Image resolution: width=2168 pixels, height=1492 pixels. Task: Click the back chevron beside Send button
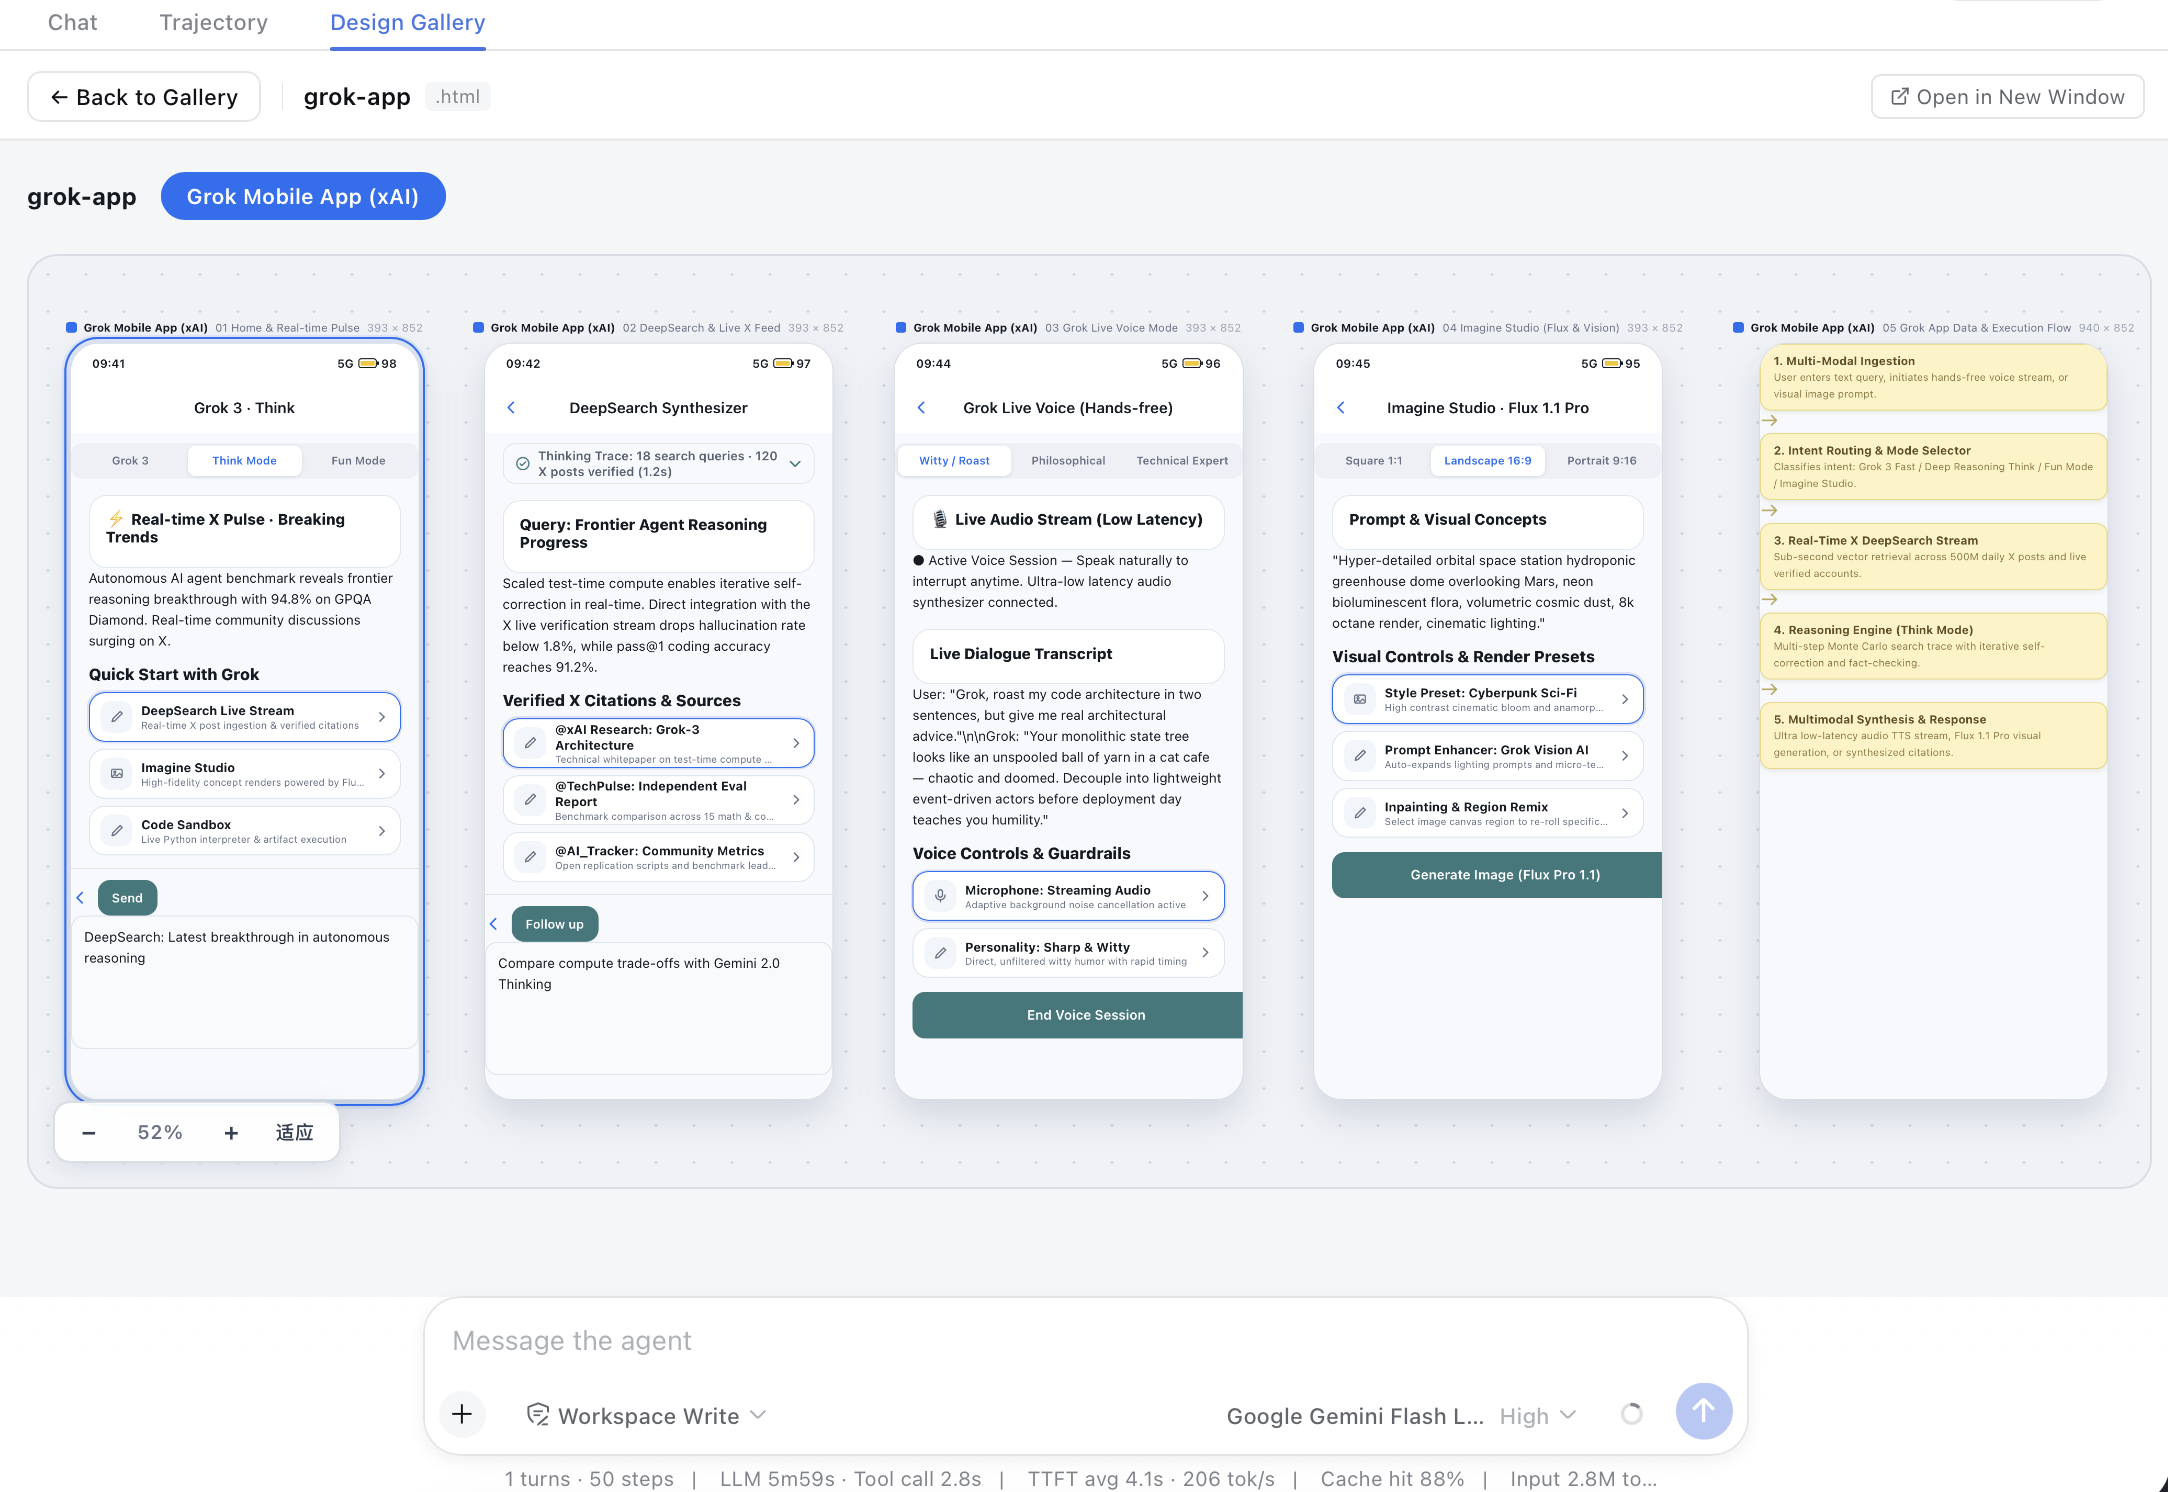click(80, 898)
